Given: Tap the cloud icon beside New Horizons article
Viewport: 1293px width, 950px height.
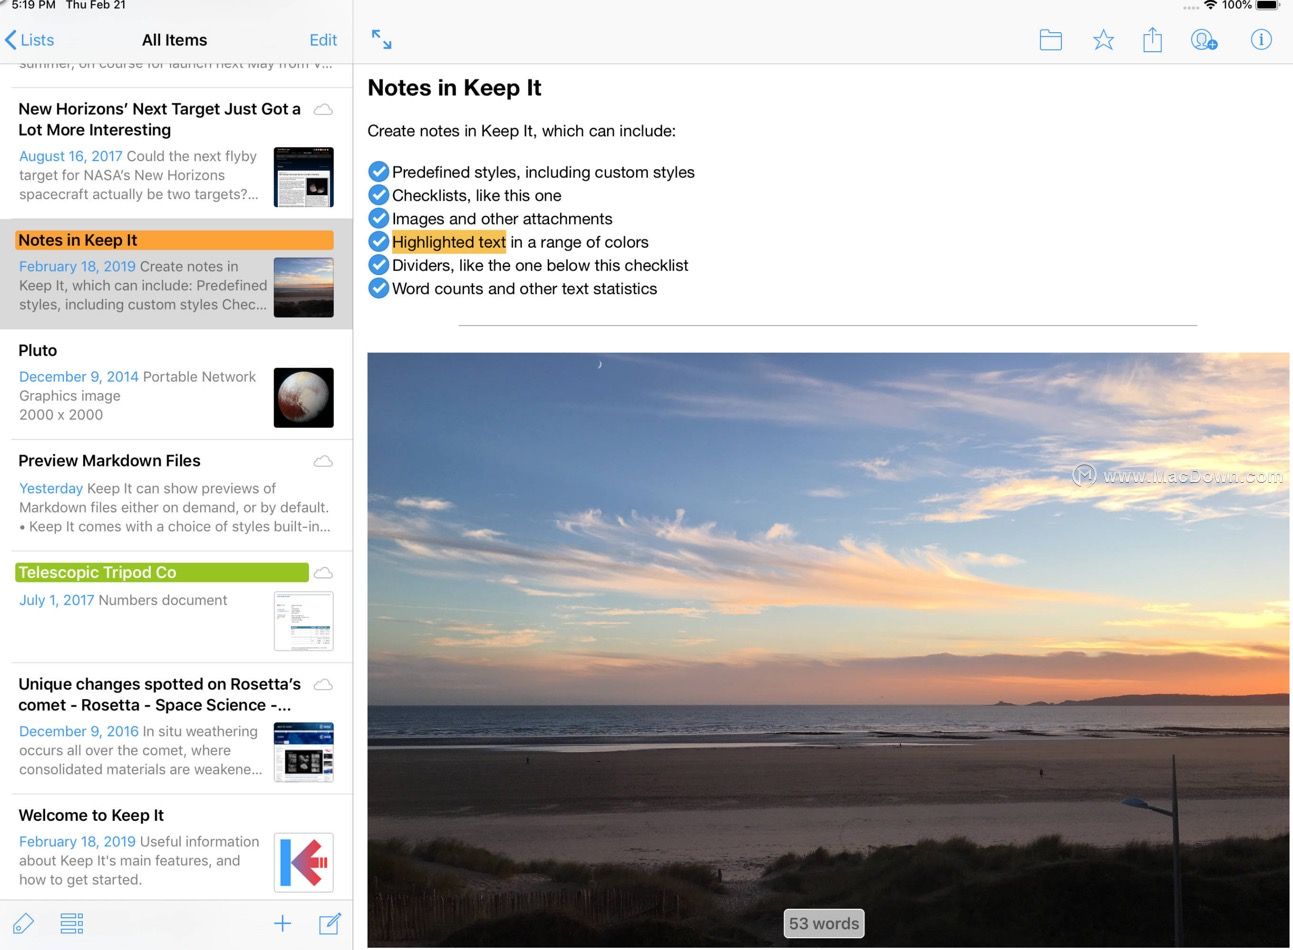Looking at the screenshot, I should point(323,109).
